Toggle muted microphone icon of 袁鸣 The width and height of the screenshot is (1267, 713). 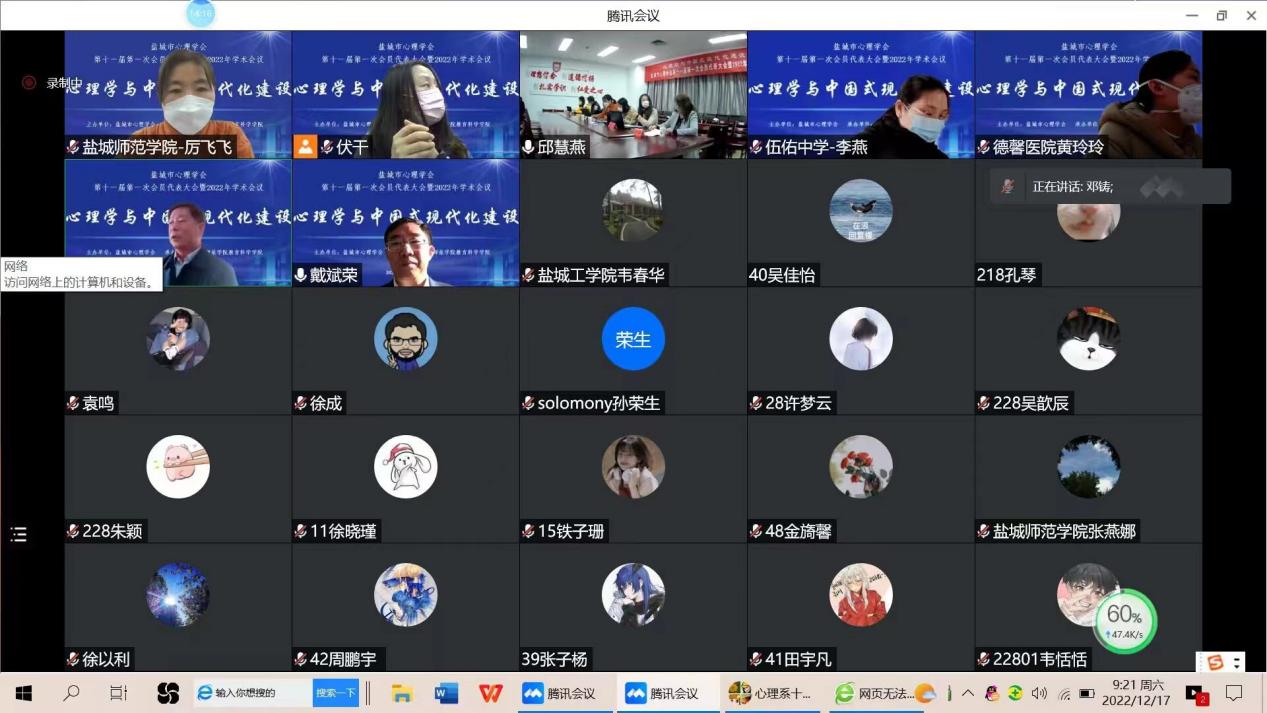[x=73, y=403]
